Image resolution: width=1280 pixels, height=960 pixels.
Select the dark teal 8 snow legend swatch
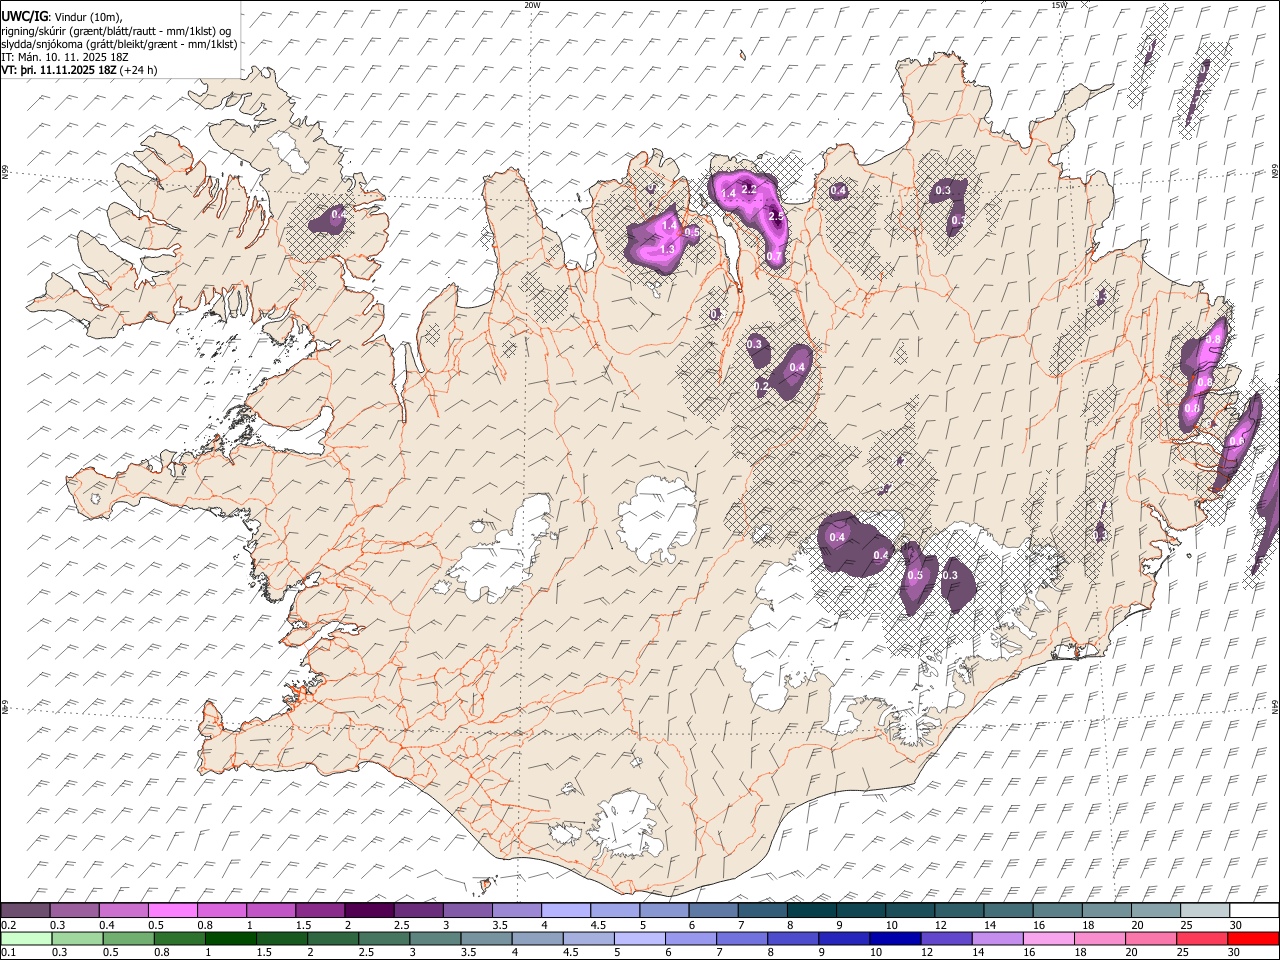(812, 911)
